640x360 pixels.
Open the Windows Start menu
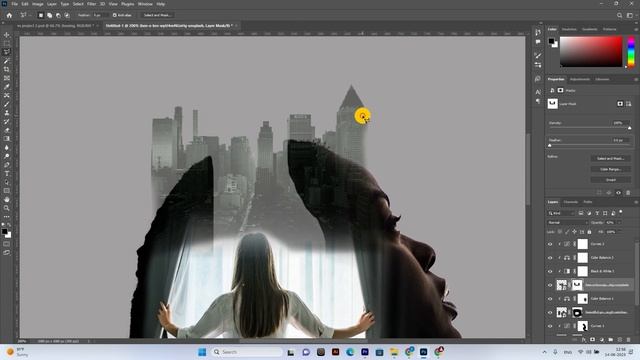point(202,352)
